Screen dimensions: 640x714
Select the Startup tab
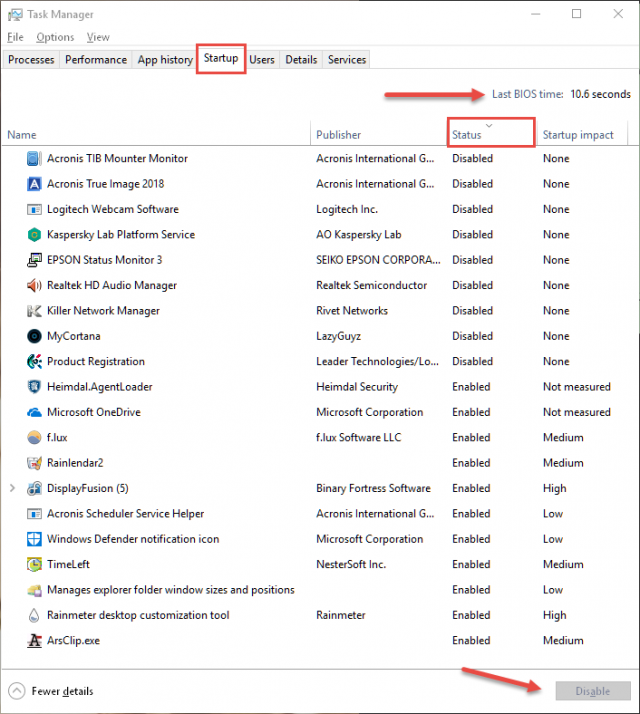[221, 58]
